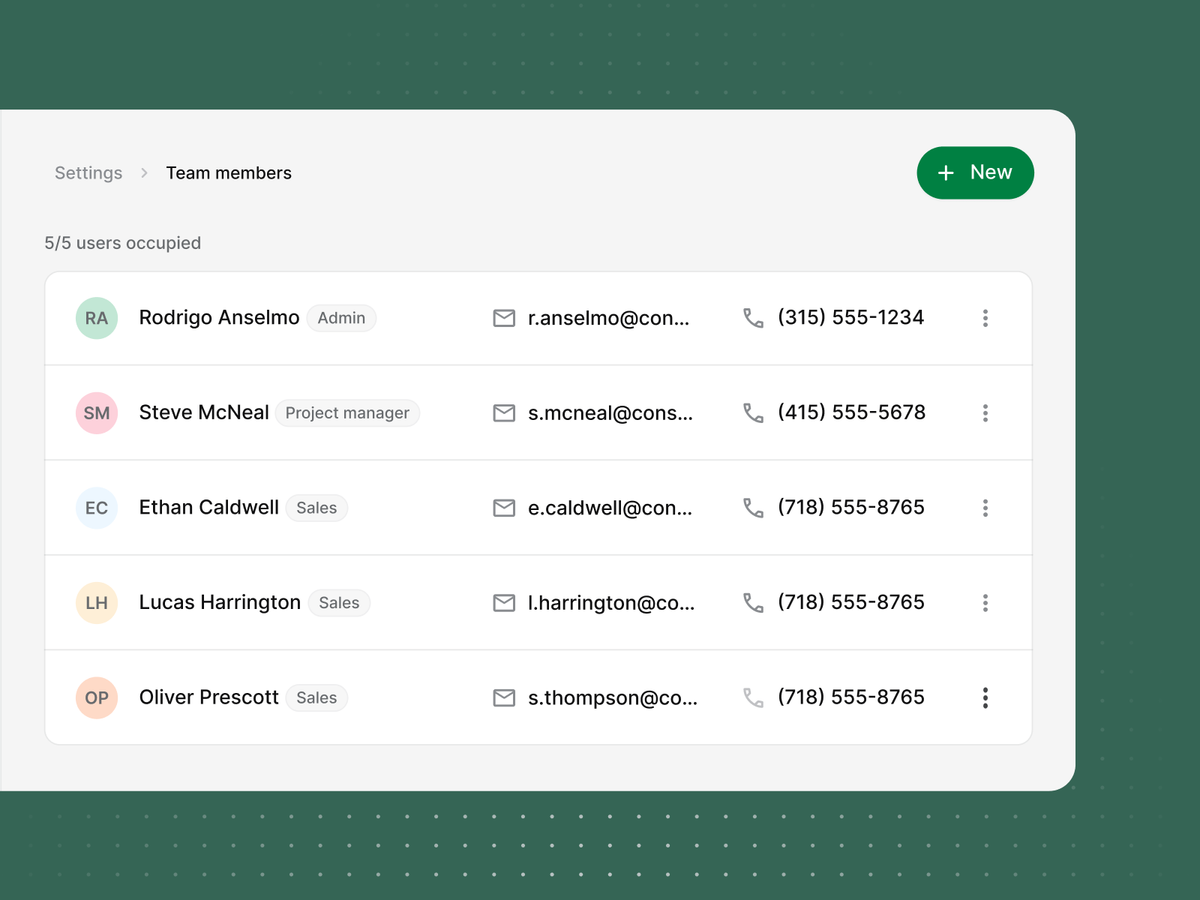
Task: Click the mail icon beside s.thompson email
Action: coord(504,698)
